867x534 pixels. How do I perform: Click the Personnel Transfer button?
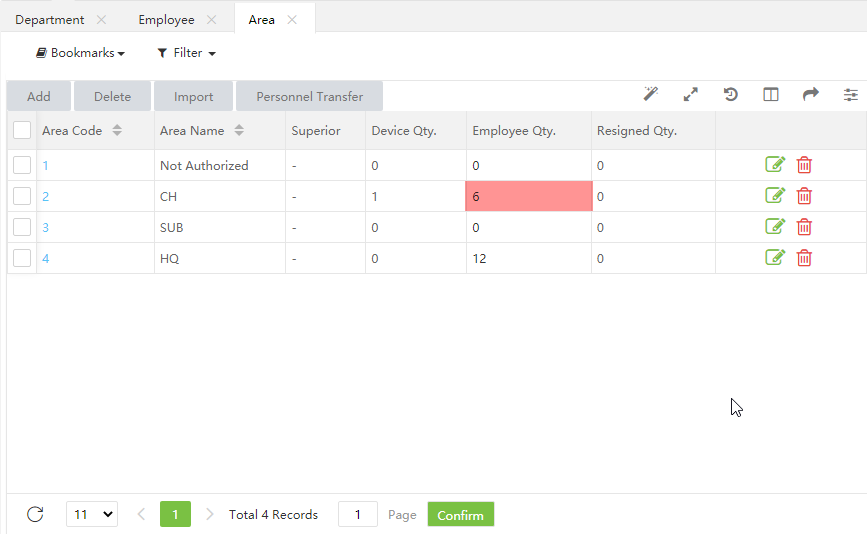(x=310, y=96)
